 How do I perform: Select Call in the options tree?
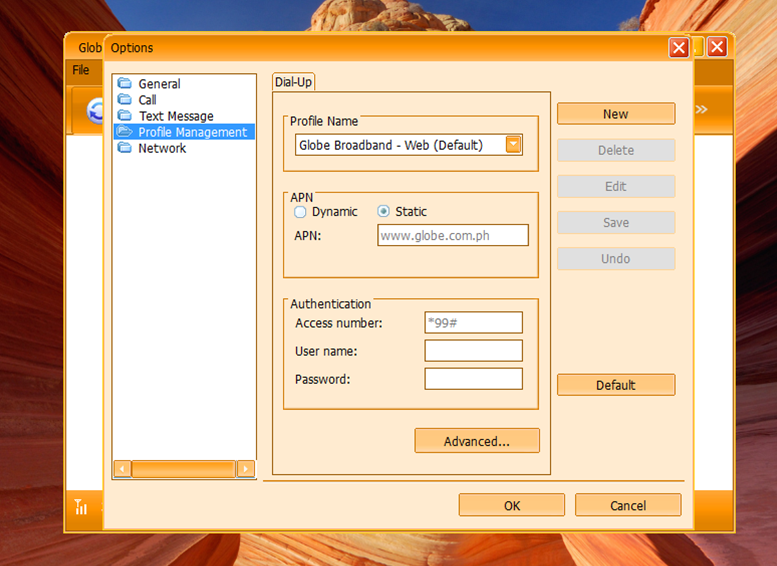[148, 100]
